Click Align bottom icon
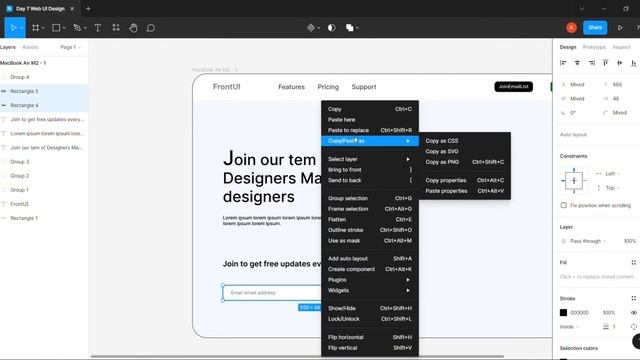640x360 pixels. [633, 62]
